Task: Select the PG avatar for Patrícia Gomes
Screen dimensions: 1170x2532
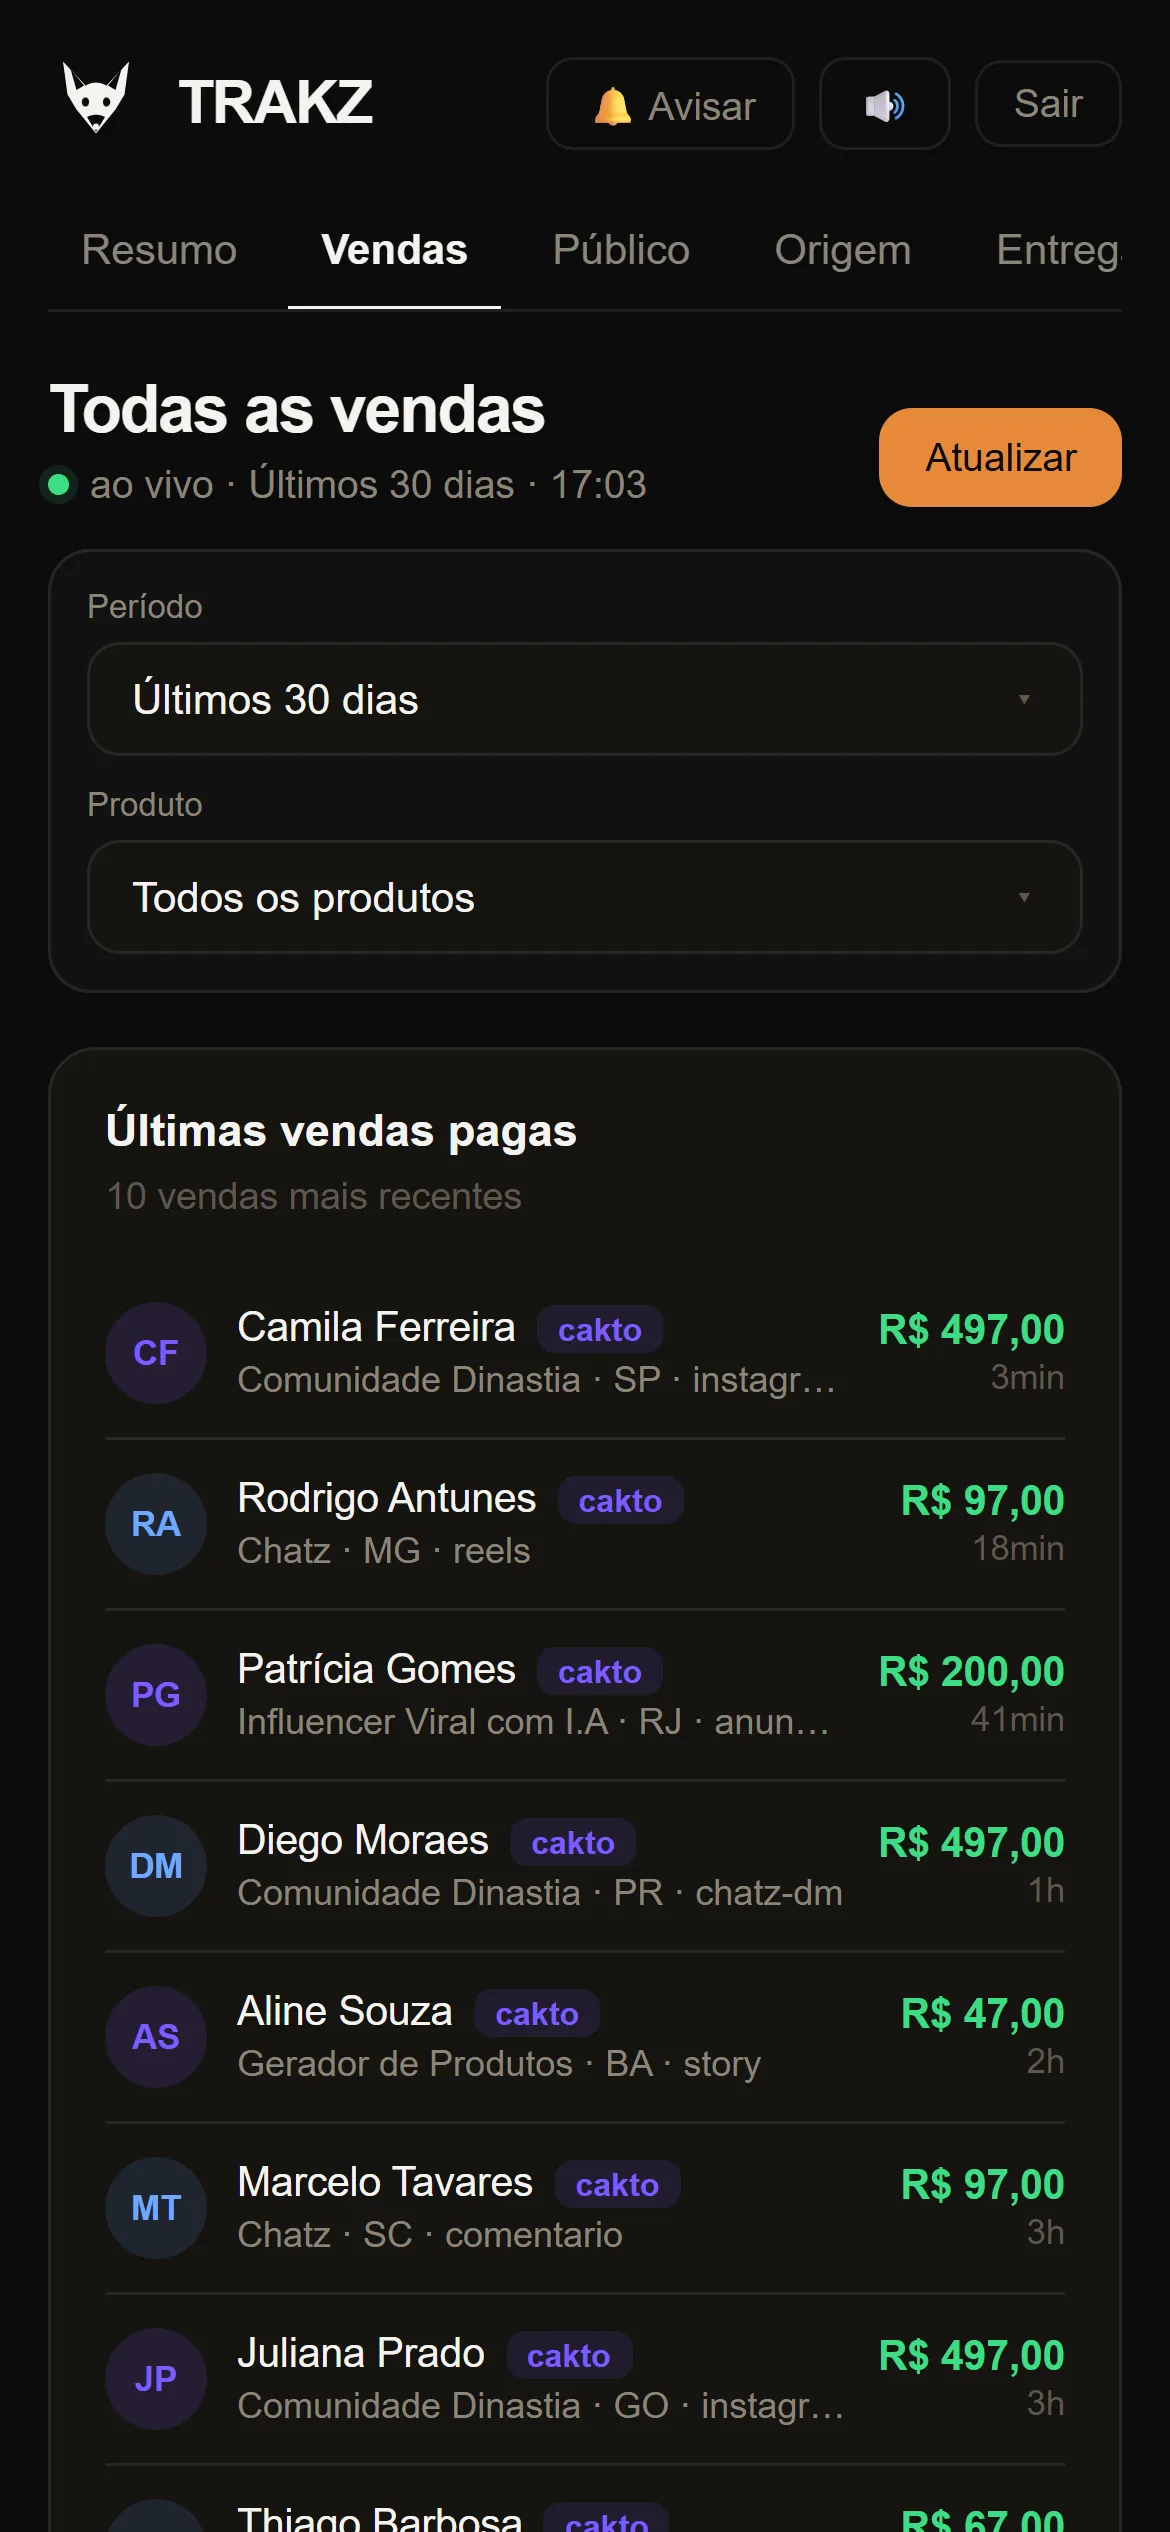Action: 156,1695
